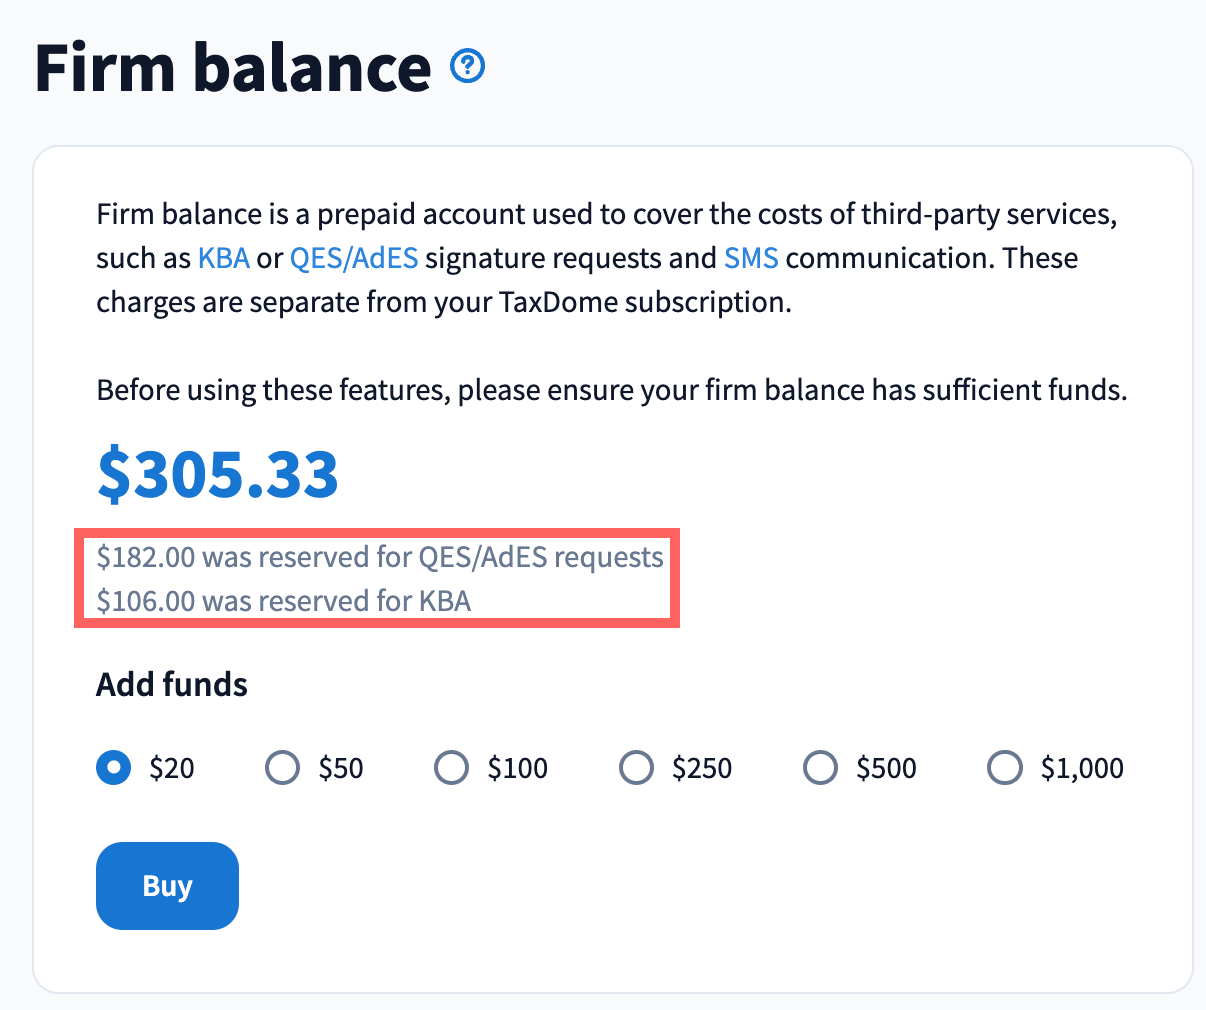Viewport: 1206px width, 1010px height.
Task: Click the $106.00 reserved for KBA line
Action: pyautogui.click(x=284, y=601)
